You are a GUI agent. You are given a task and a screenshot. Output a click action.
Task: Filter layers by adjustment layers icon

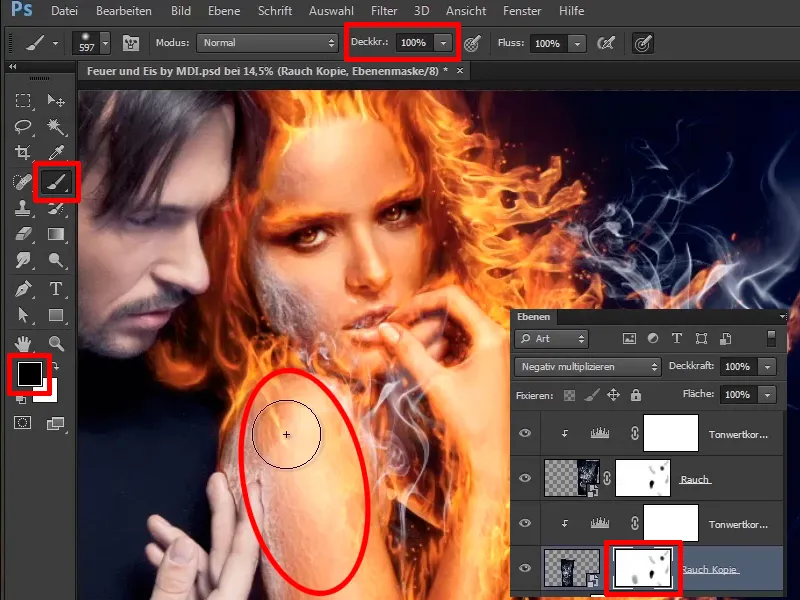click(x=653, y=338)
